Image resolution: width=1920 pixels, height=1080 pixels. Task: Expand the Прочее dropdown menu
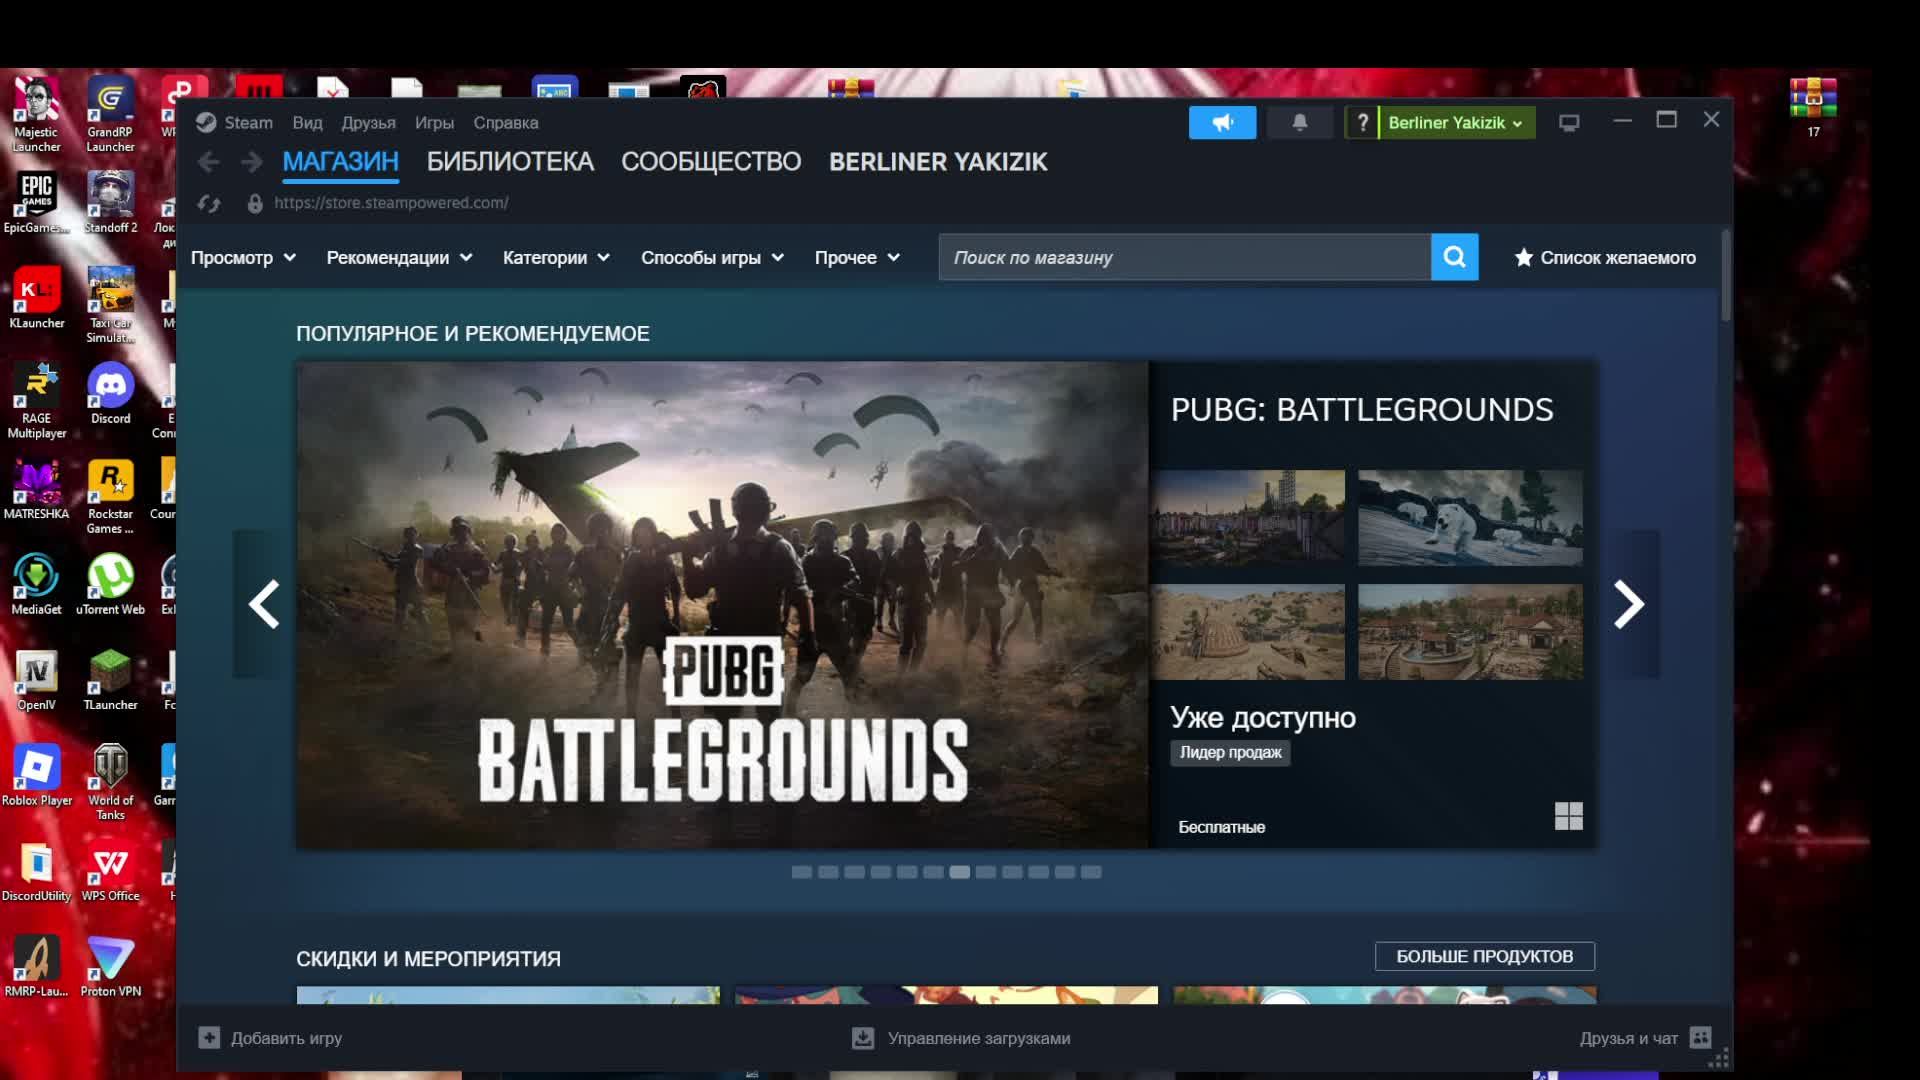[857, 257]
